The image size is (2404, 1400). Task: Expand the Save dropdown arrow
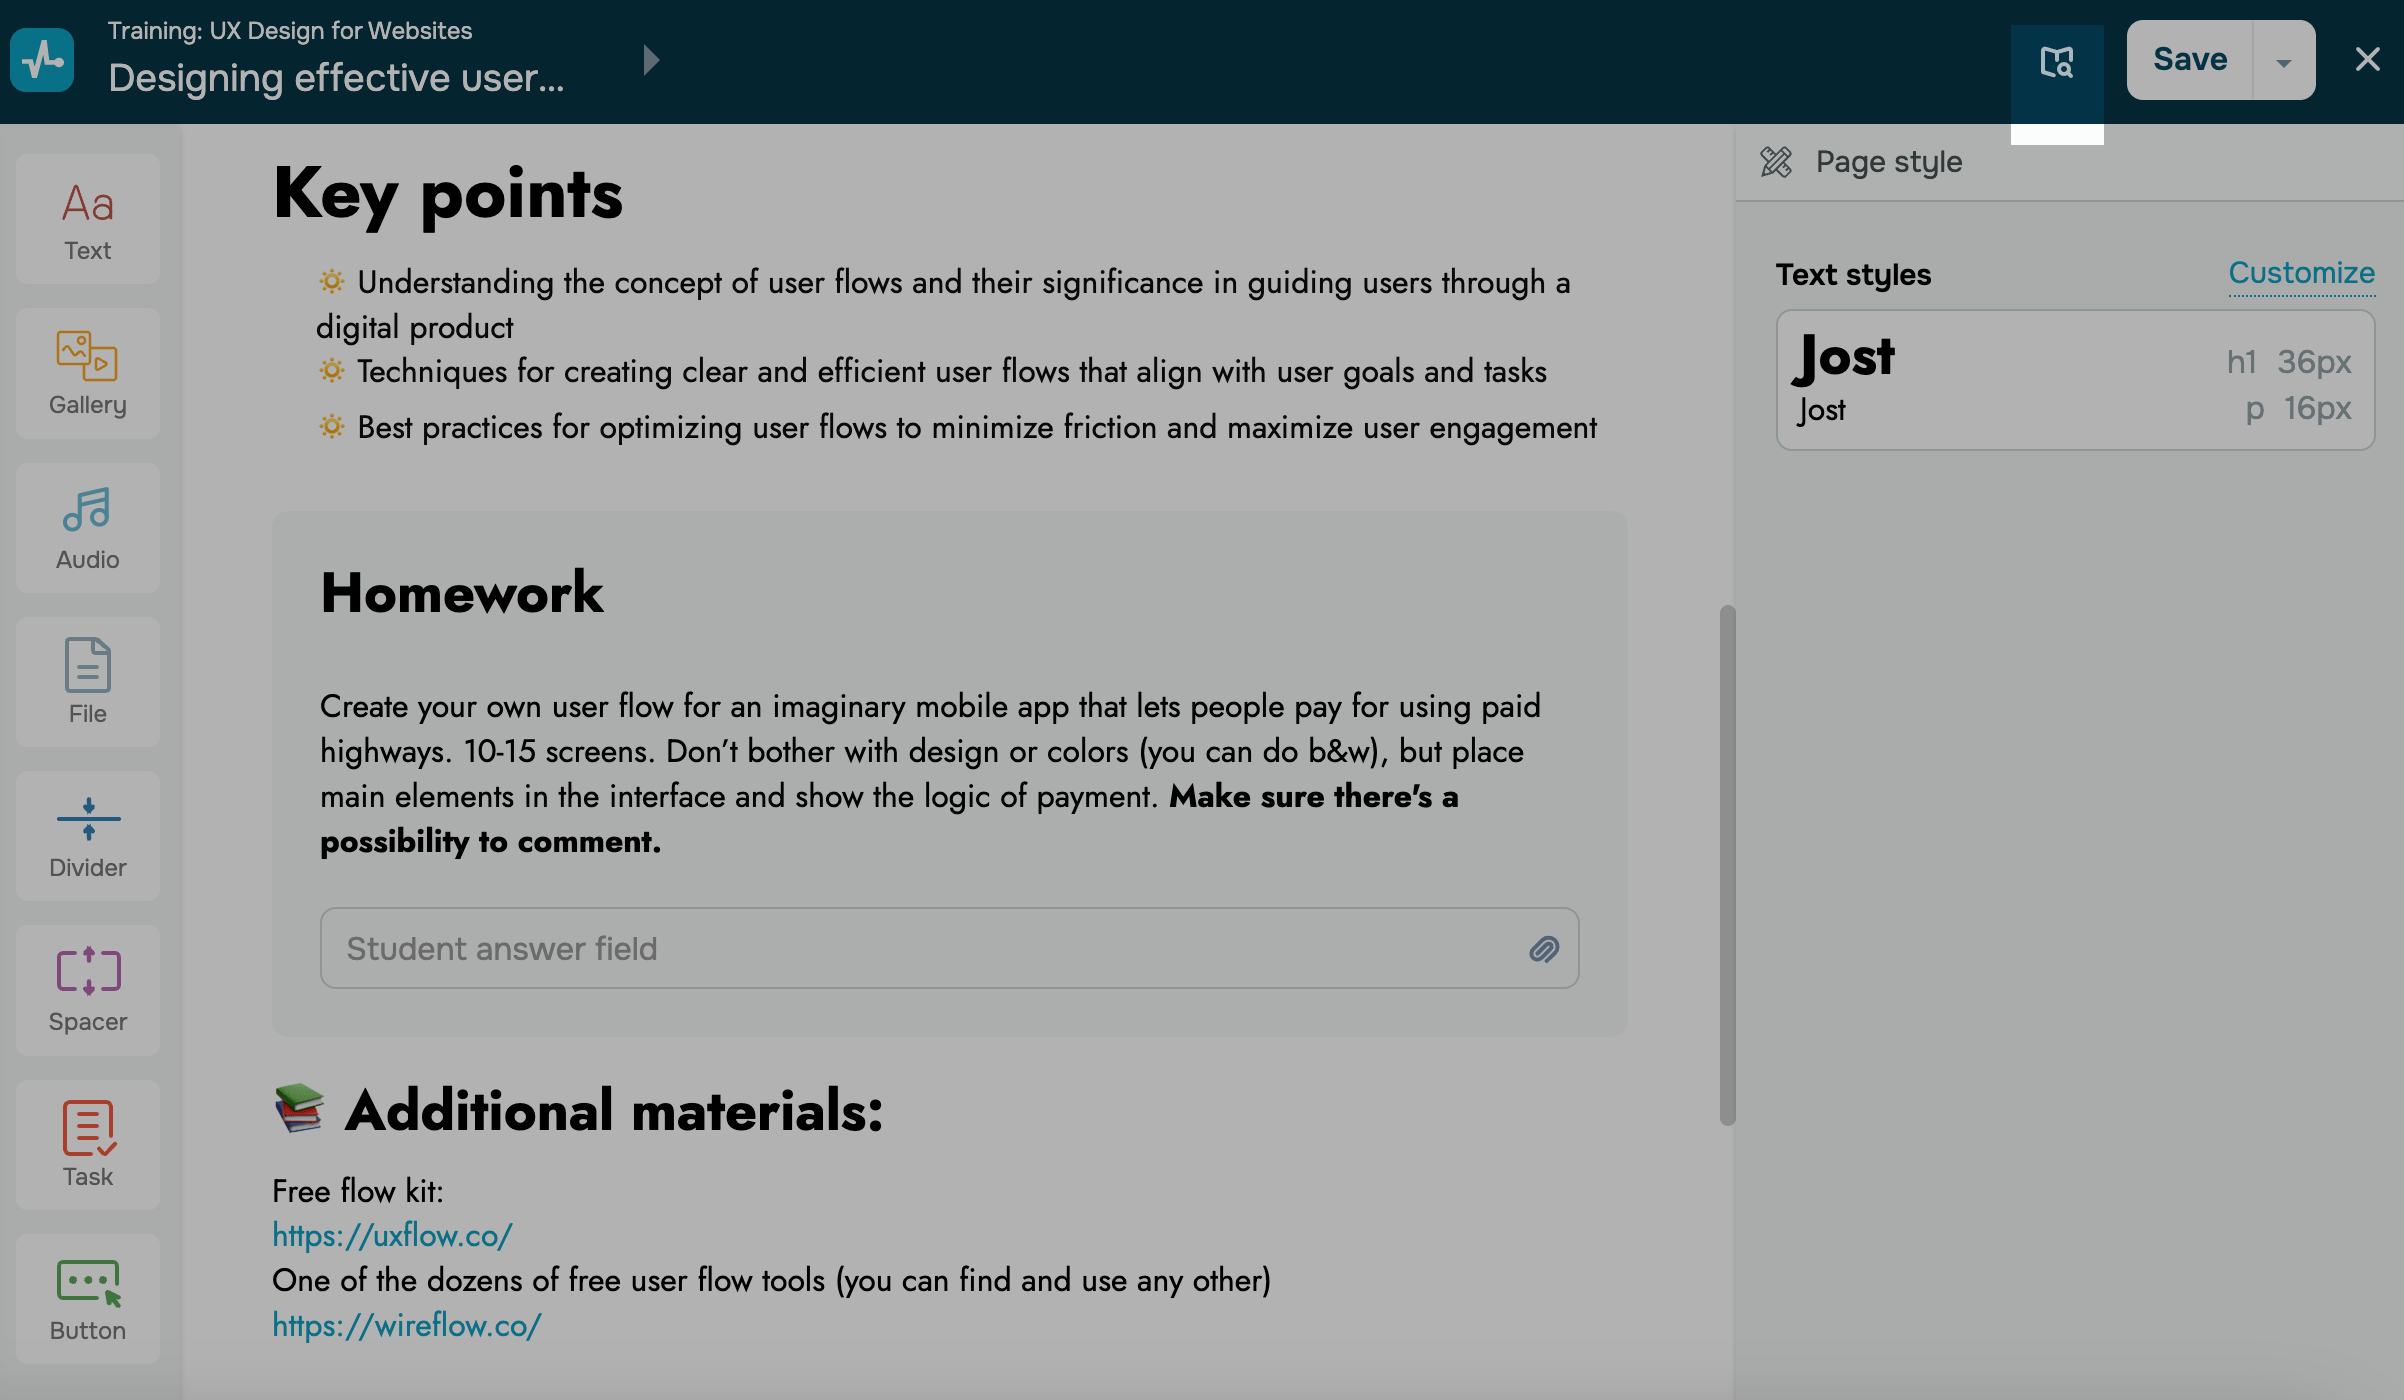(x=2283, y=62)
